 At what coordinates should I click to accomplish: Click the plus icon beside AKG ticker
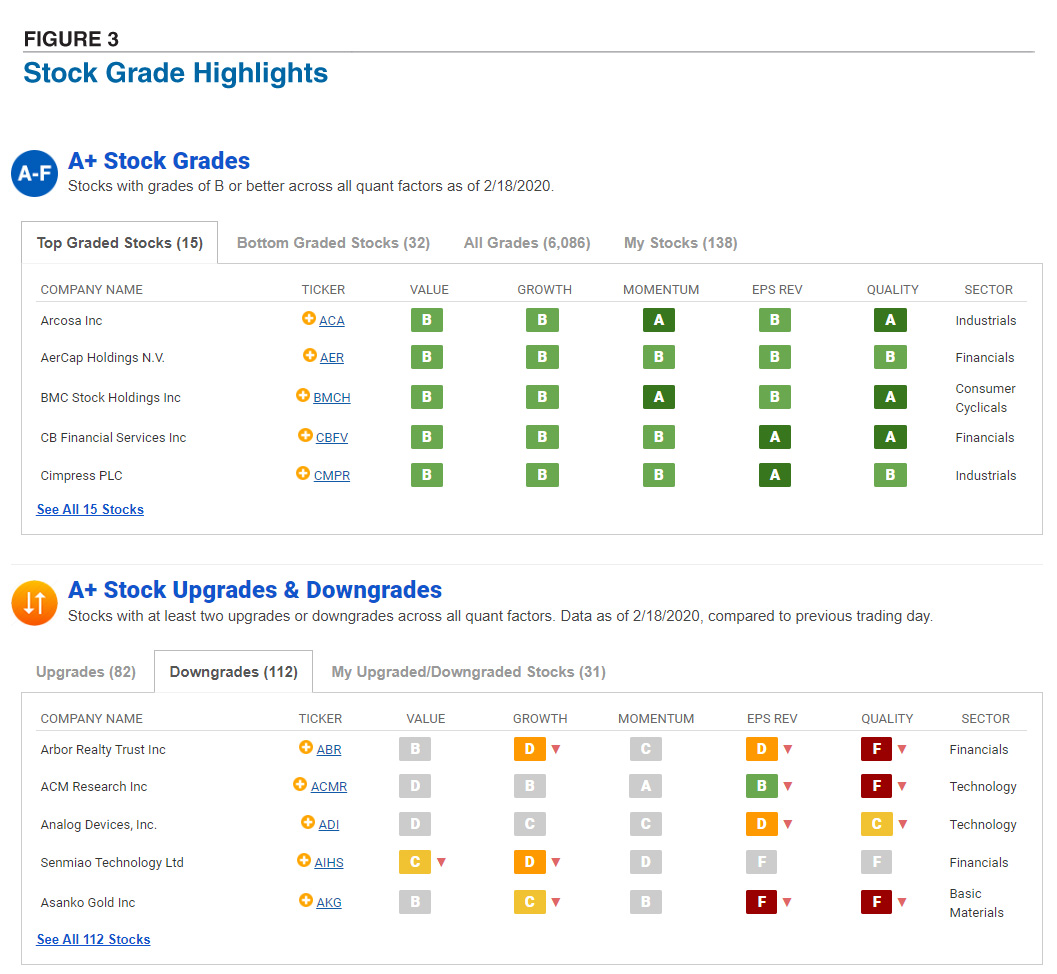pyautogui.click(x=305, y=900)
